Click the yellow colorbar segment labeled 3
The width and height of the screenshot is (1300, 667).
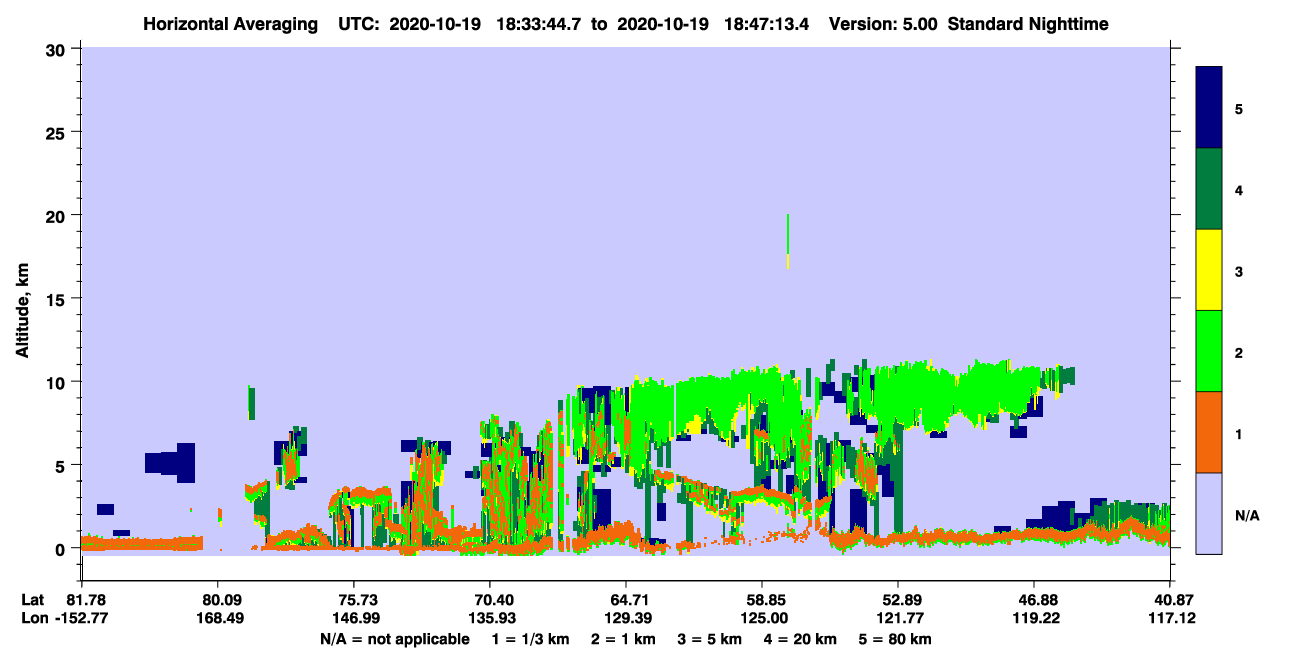pos(1209,270)
